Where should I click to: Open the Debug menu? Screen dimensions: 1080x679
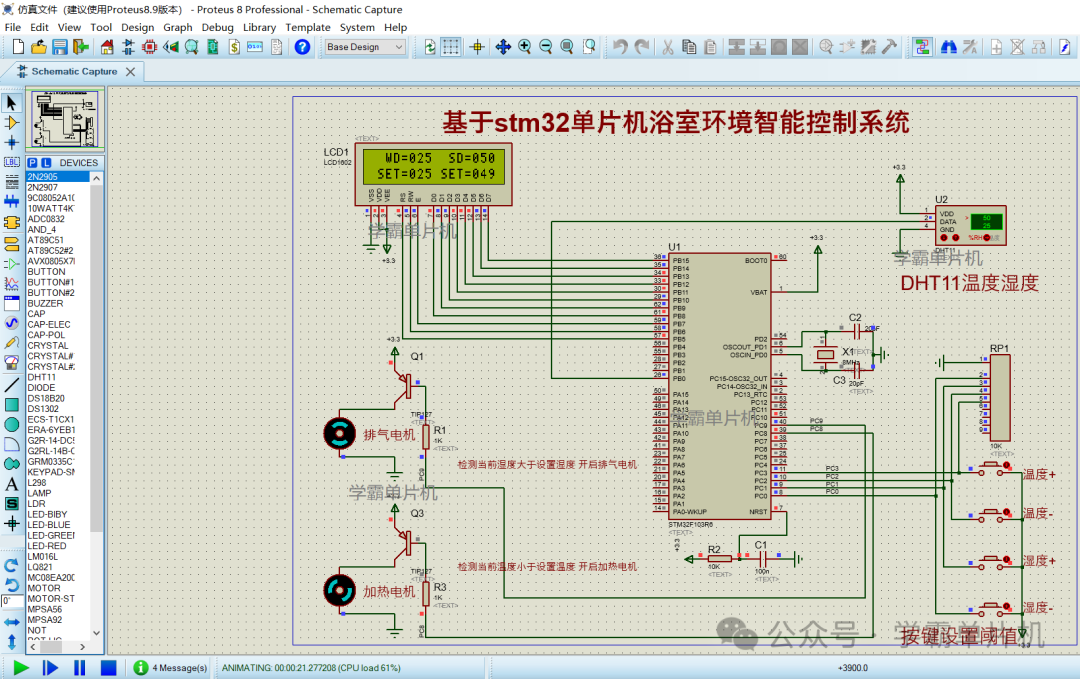click(x=218, y=28)
